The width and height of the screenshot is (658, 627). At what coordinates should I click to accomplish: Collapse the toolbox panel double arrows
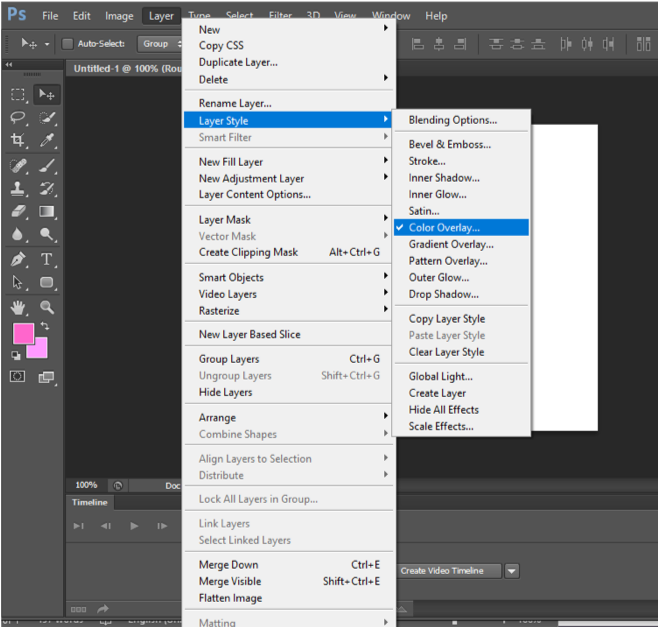(9, 65)
